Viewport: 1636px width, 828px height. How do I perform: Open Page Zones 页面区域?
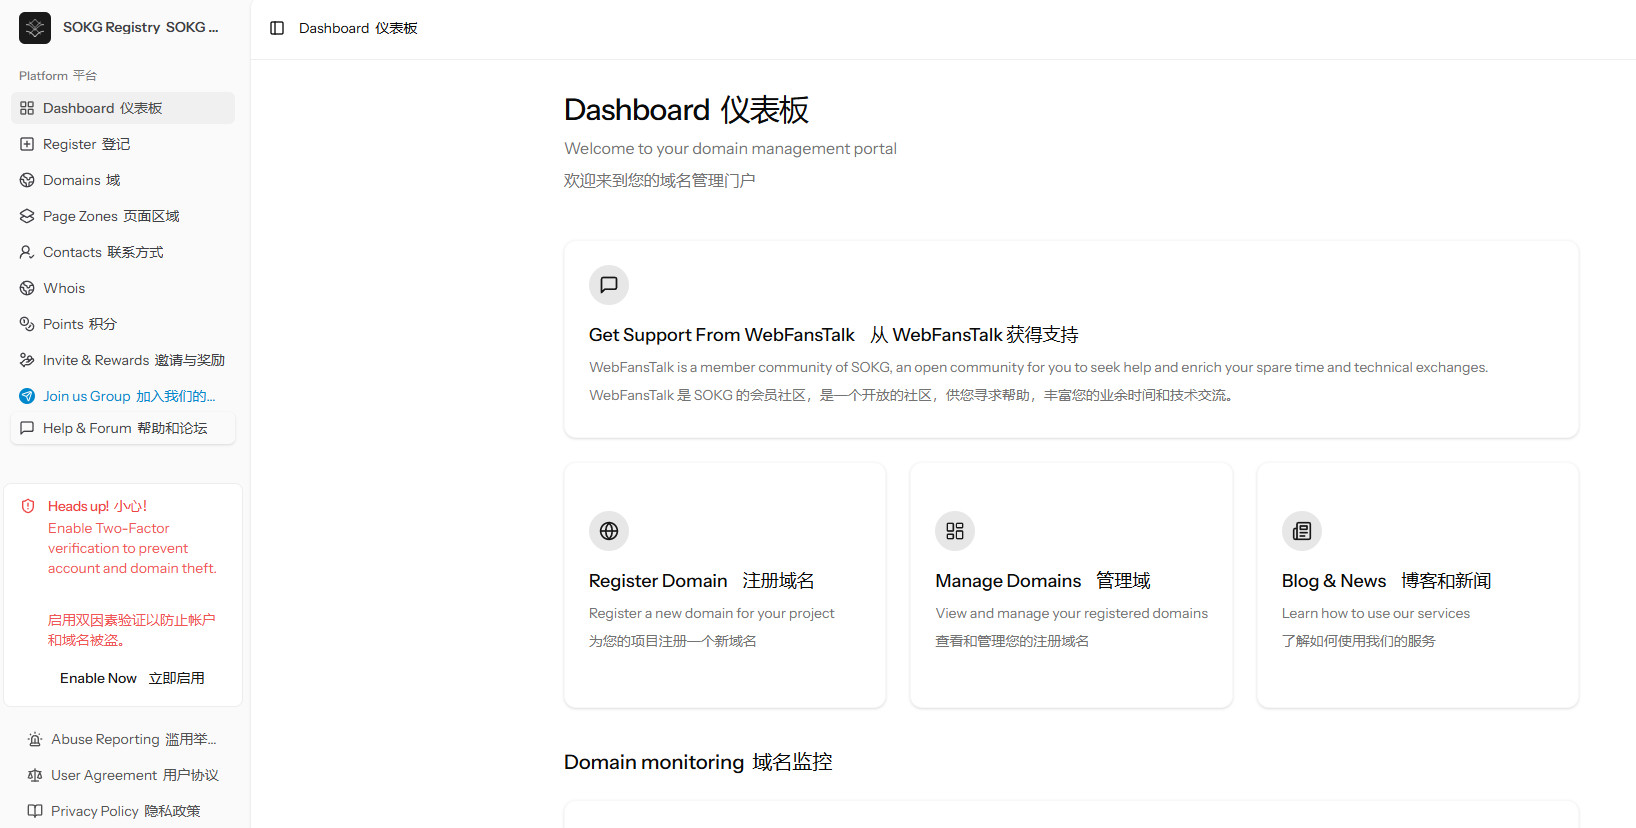pos(123,216)
